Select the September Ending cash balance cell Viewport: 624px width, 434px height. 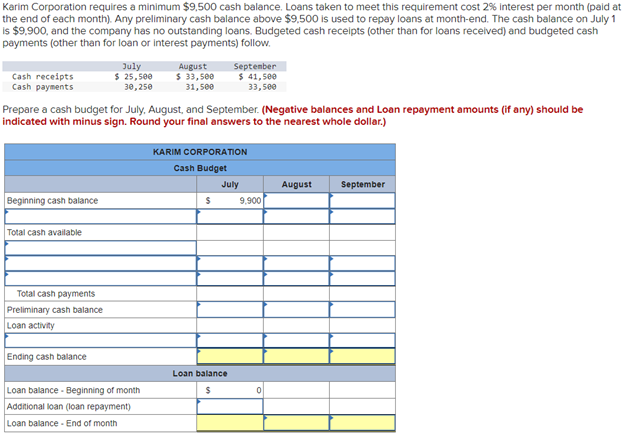(x=362, y=356)
